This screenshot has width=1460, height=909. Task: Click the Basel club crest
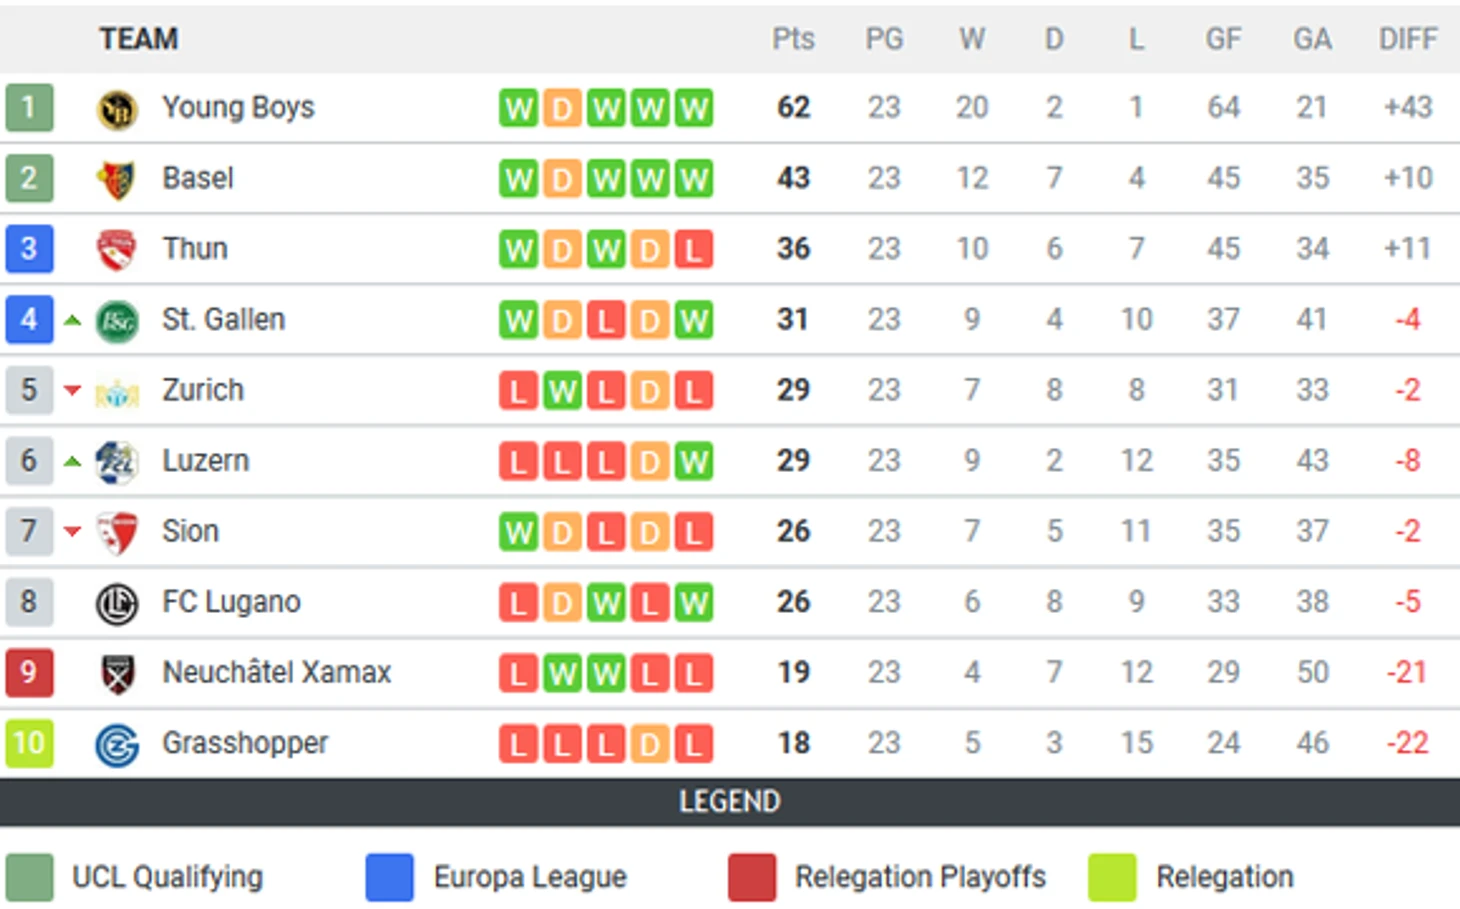(x=117, y=179)
